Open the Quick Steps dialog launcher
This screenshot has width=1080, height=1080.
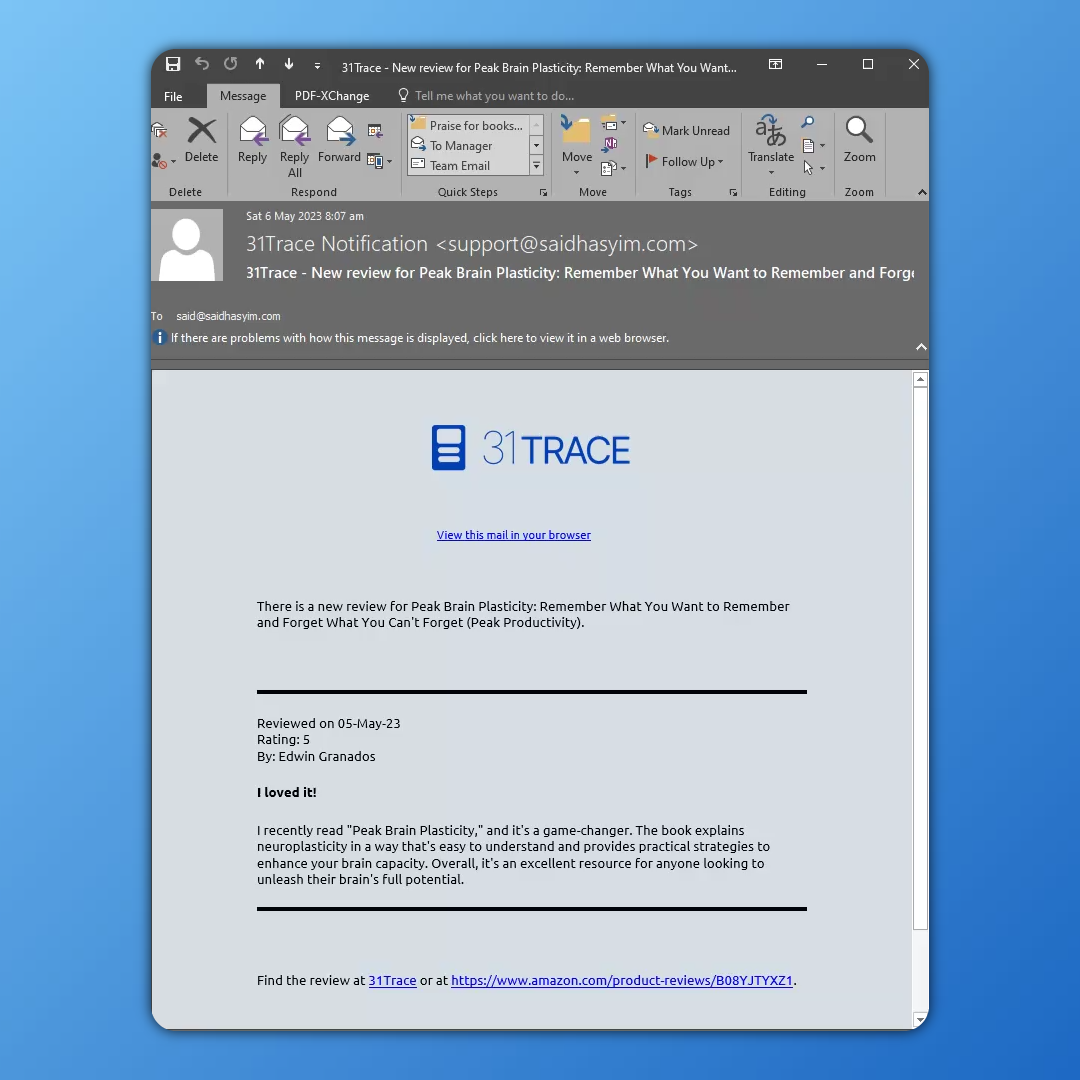click(543, 193)
